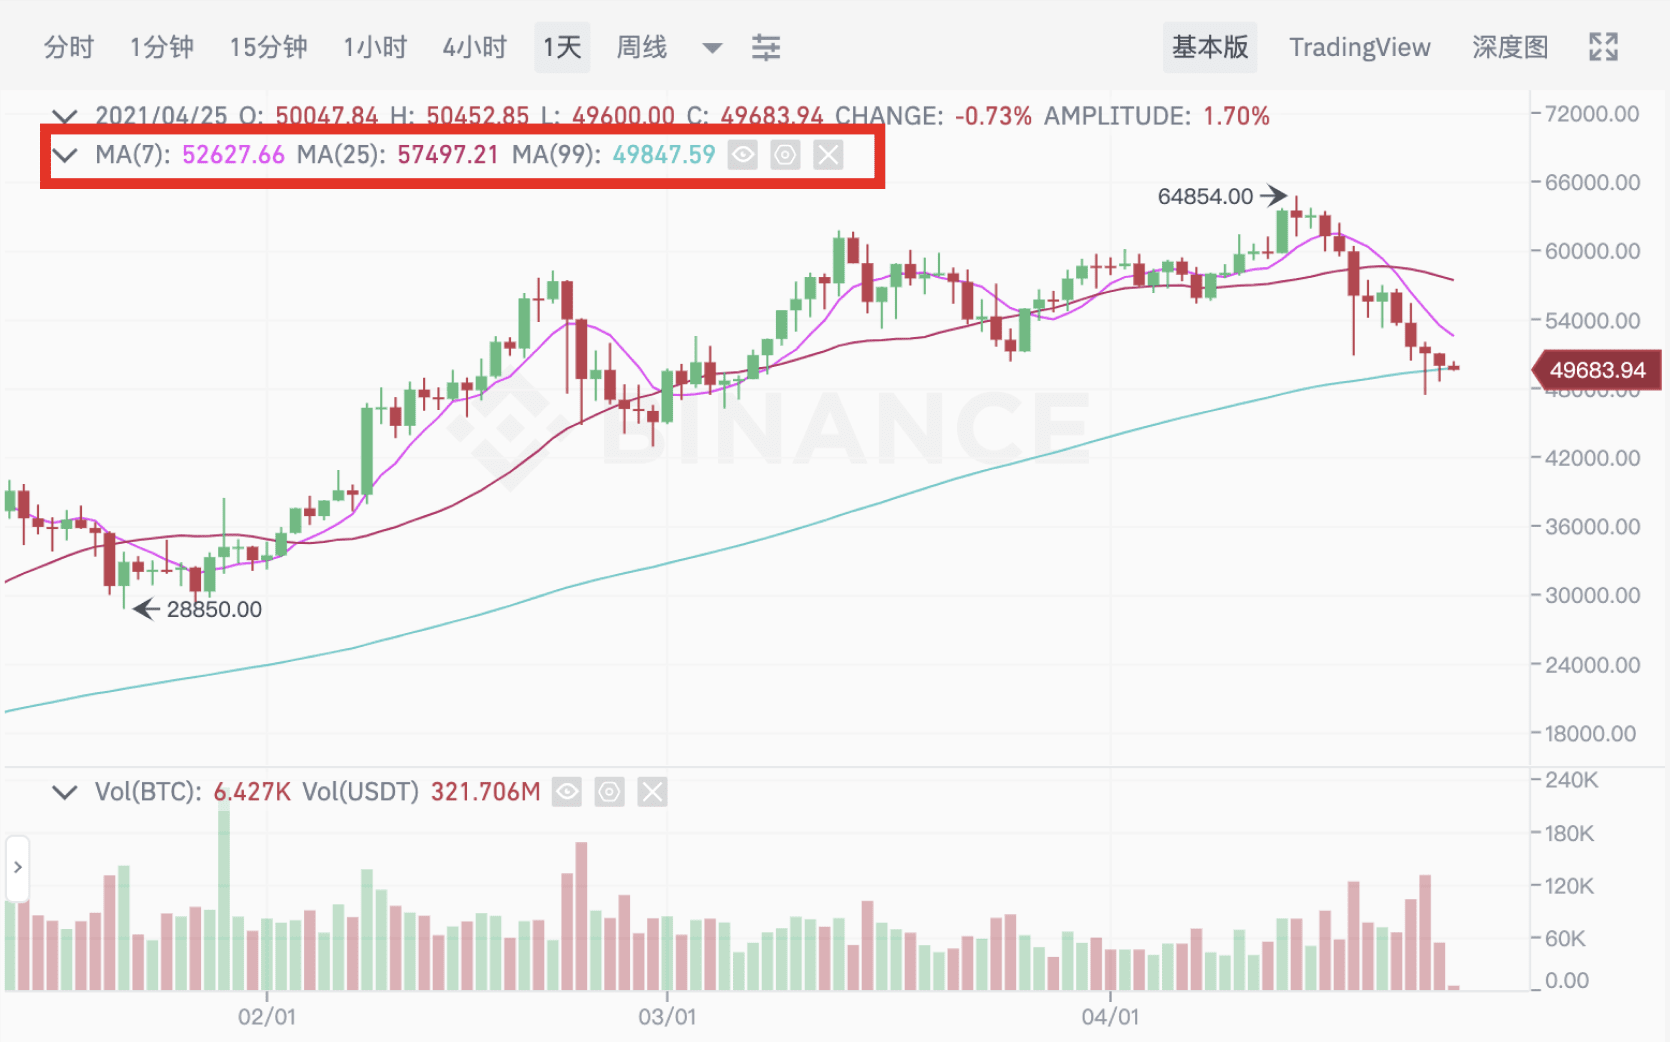Open more intervals dropdown arrow

(x=712, y=48)
